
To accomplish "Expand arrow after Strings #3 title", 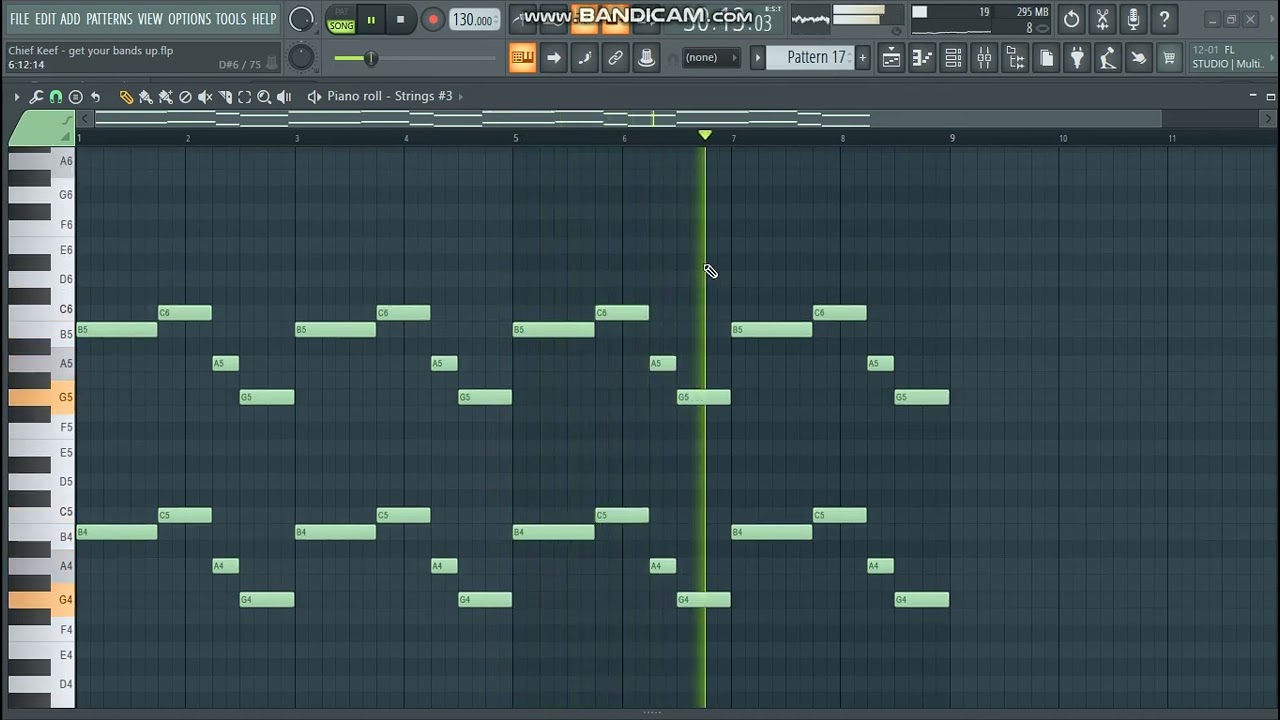I will pyautogui.click(x=460, y=97).
